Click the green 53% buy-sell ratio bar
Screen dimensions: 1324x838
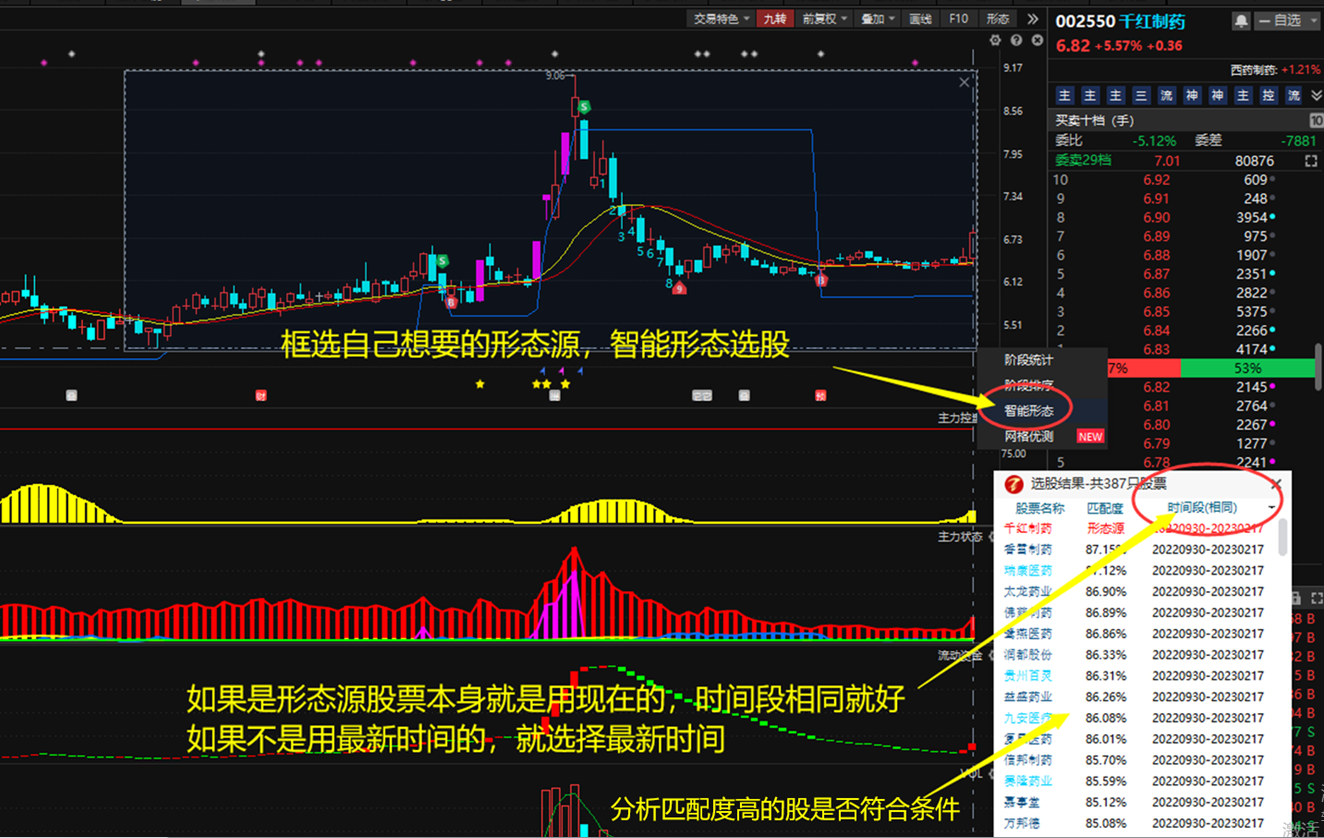1248,368
